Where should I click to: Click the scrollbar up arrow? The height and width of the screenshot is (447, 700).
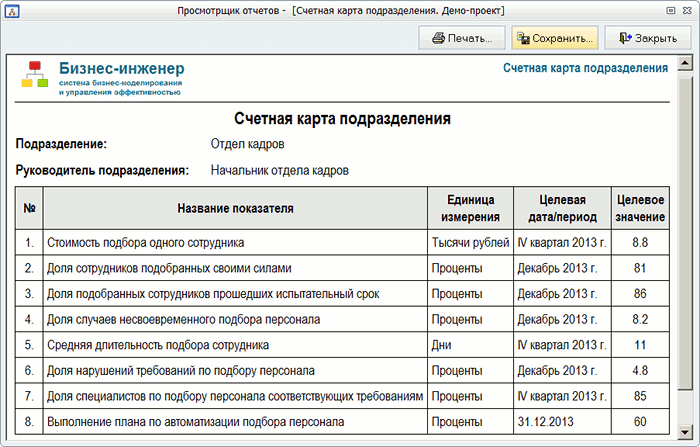[x=685, y=63]
